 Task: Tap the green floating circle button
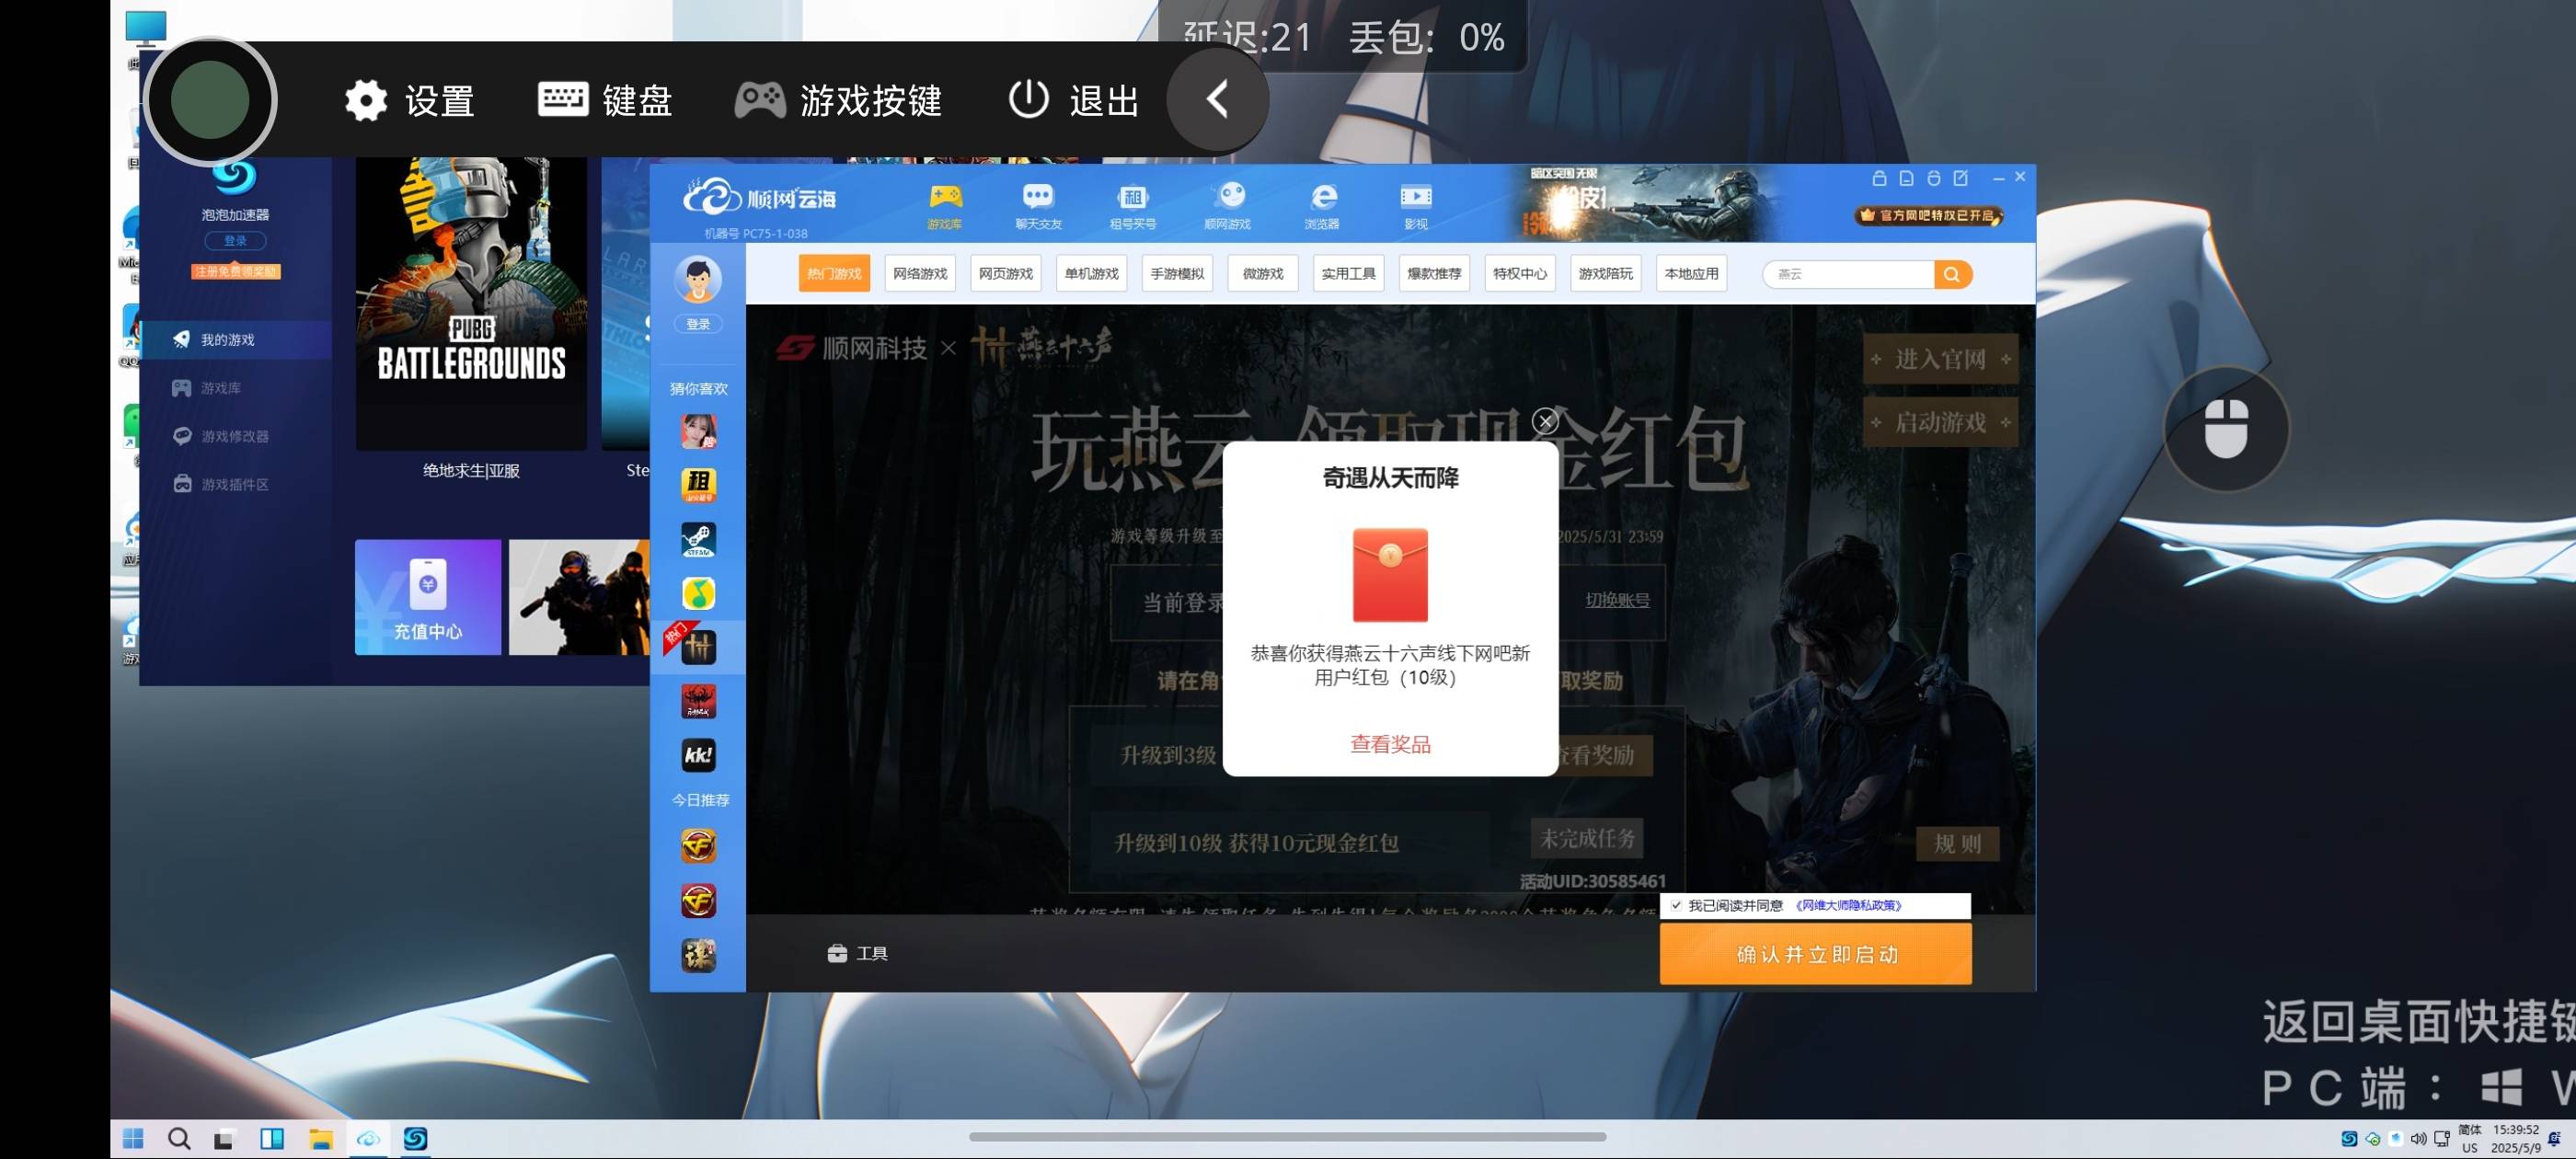tap(209, 100)
